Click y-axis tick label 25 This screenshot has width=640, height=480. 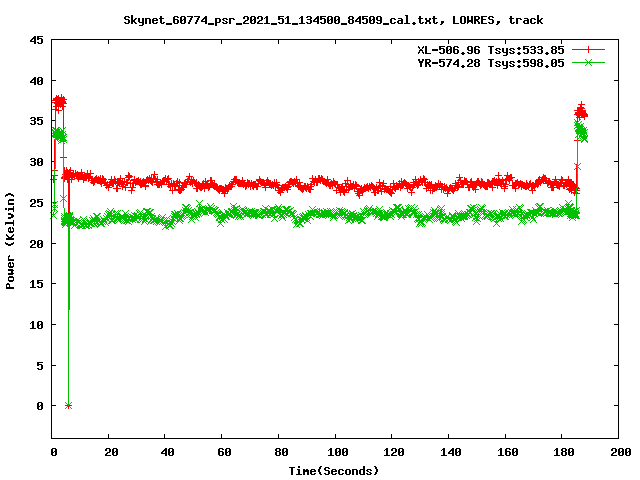pyautogui.click(x=36, y=202)
